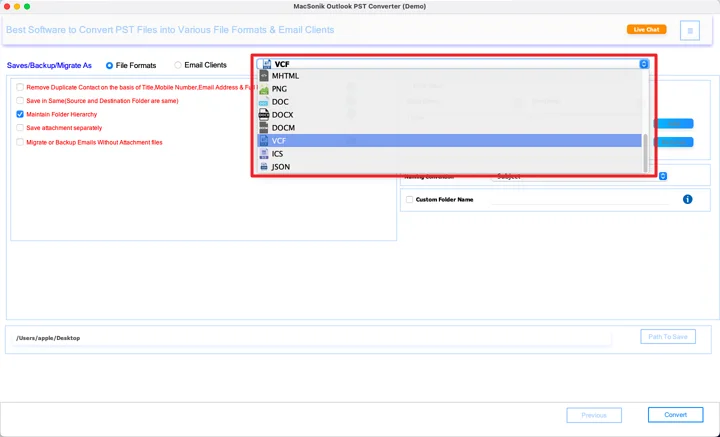Image resolution: width=720 pixels, height=437 pixels.
Task: Select the highlighted VCF entry
Action: (450, 140)
